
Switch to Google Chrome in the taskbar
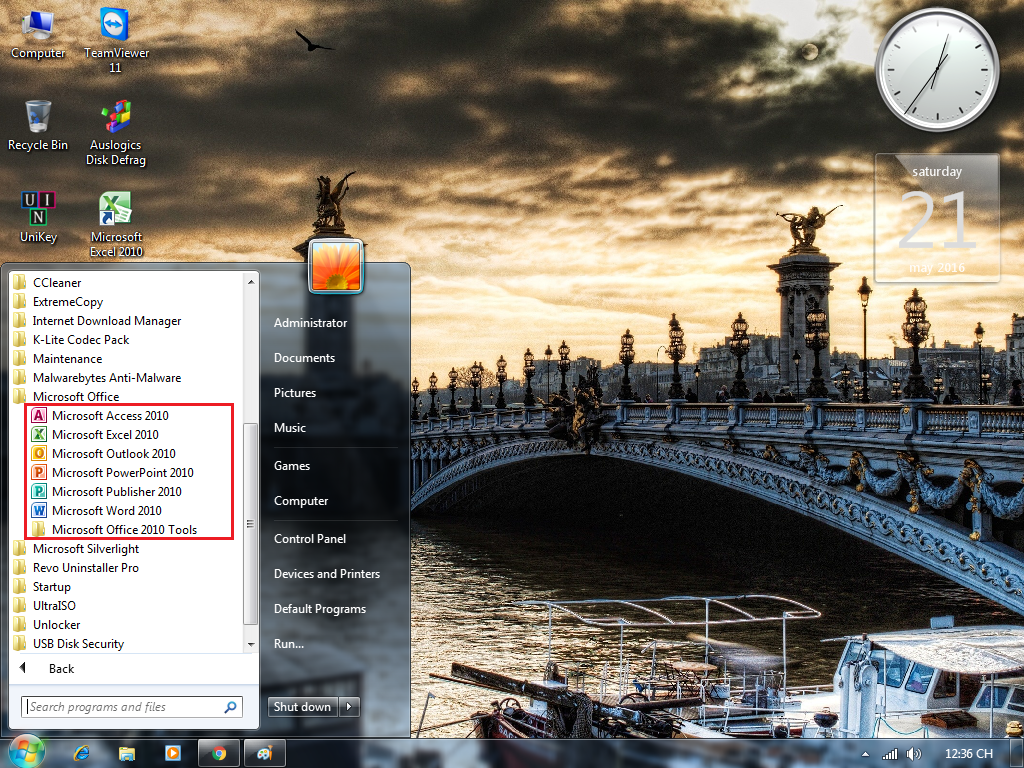pos(219,754)
